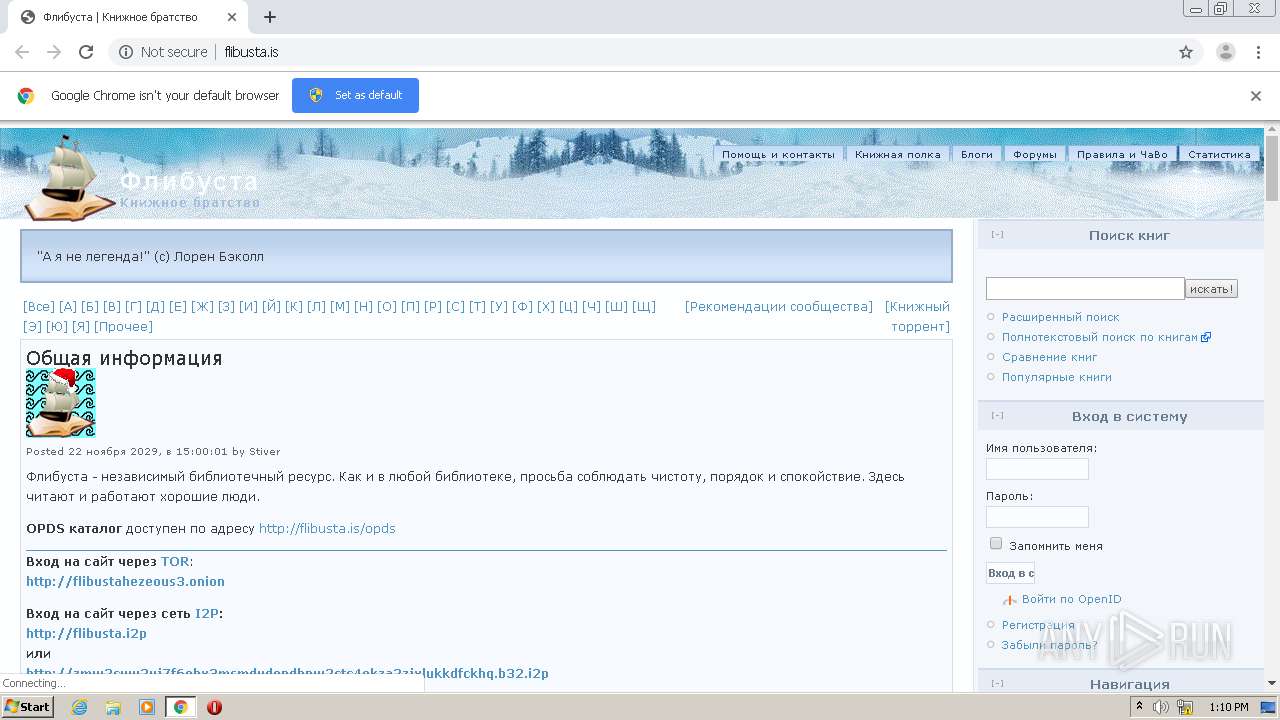Open the TOR link

[x=175, y=561]
